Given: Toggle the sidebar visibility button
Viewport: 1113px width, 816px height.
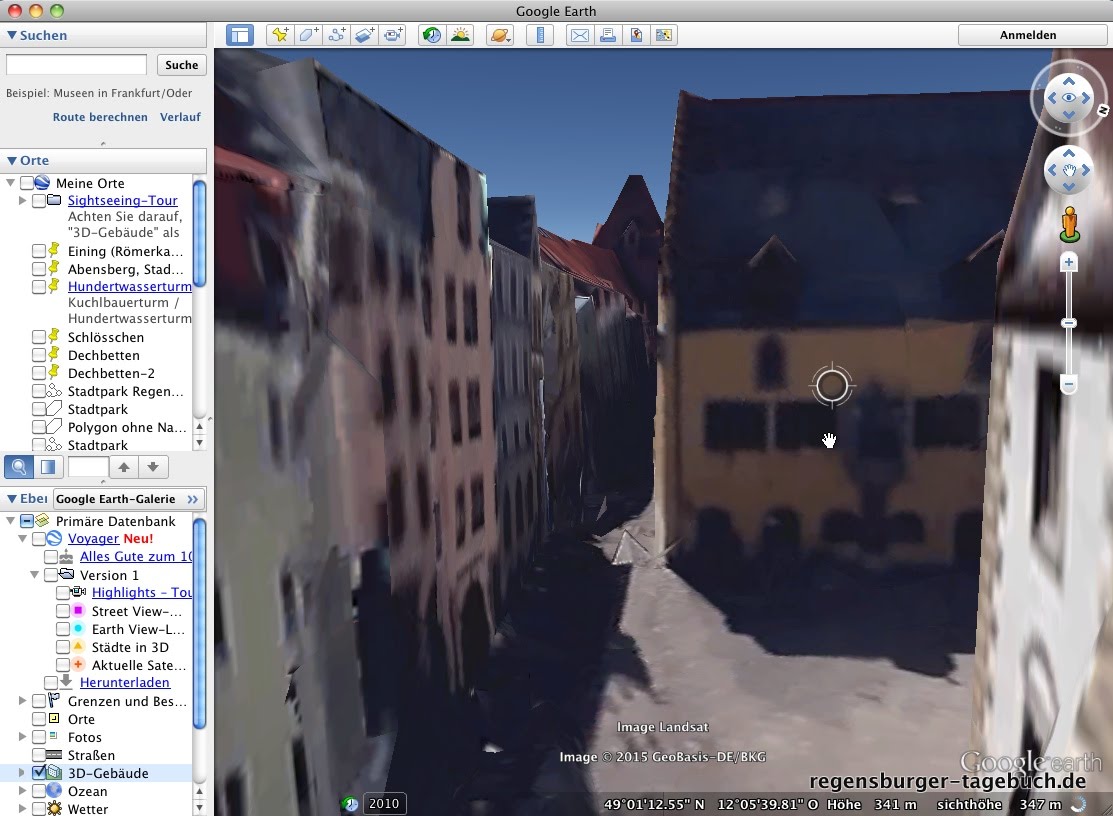Looking at the screenshot, I should click(240, 35).
